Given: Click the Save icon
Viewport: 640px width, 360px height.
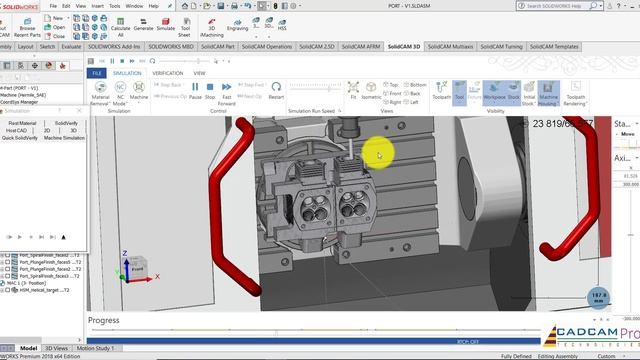Looking at the screenshot, I should click(221, 6).
